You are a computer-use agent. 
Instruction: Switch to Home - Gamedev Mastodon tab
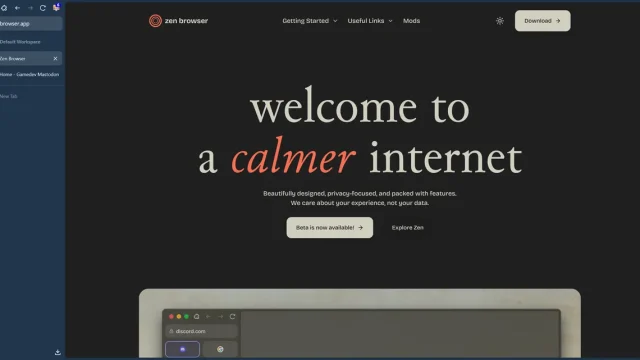tap(29, 75)
